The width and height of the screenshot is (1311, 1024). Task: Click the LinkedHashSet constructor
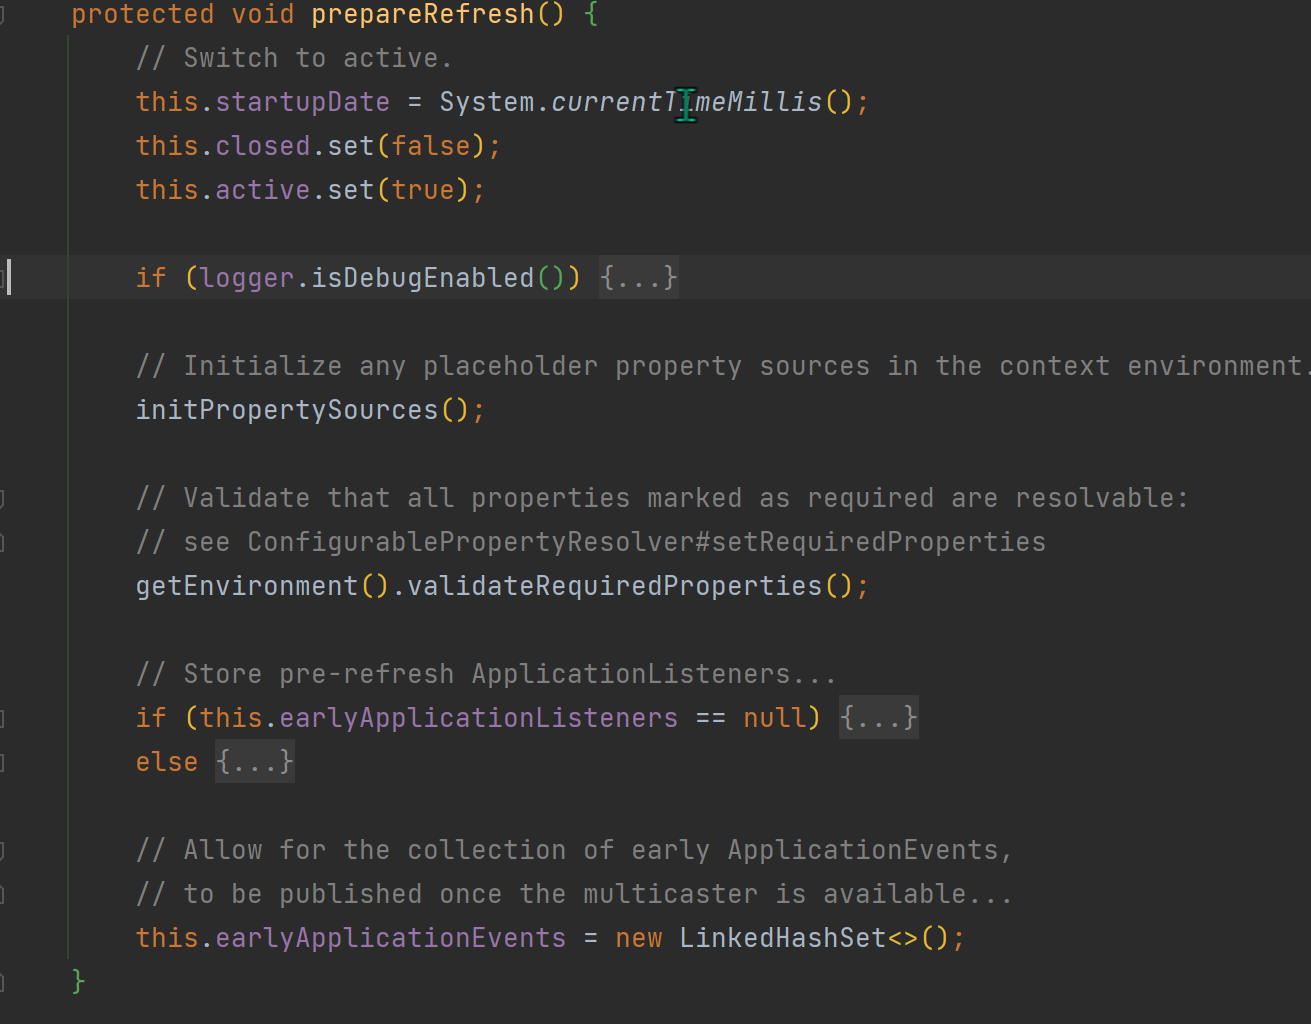[783, 938]
